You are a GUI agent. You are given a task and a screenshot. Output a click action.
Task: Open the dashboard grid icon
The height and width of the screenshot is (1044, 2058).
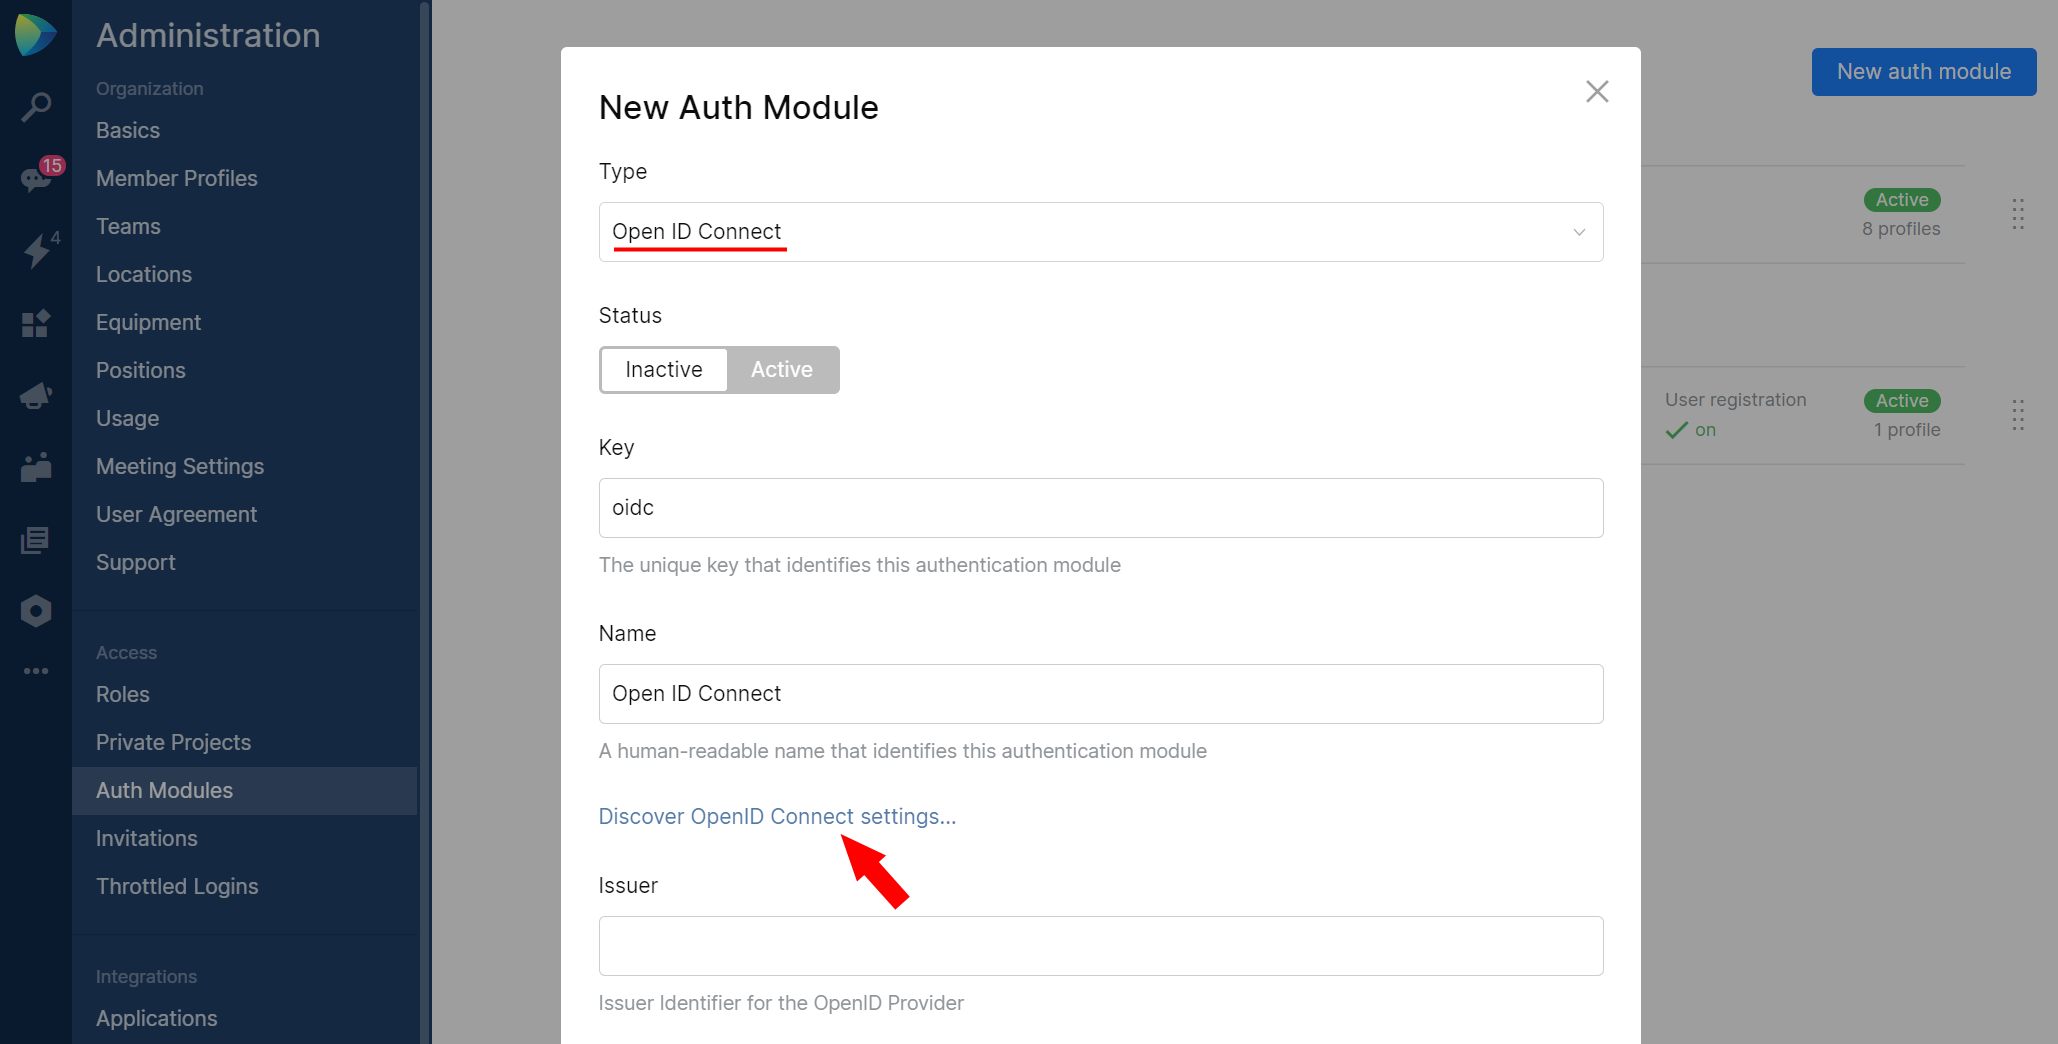pyautogui.click(x=36, y=323)
